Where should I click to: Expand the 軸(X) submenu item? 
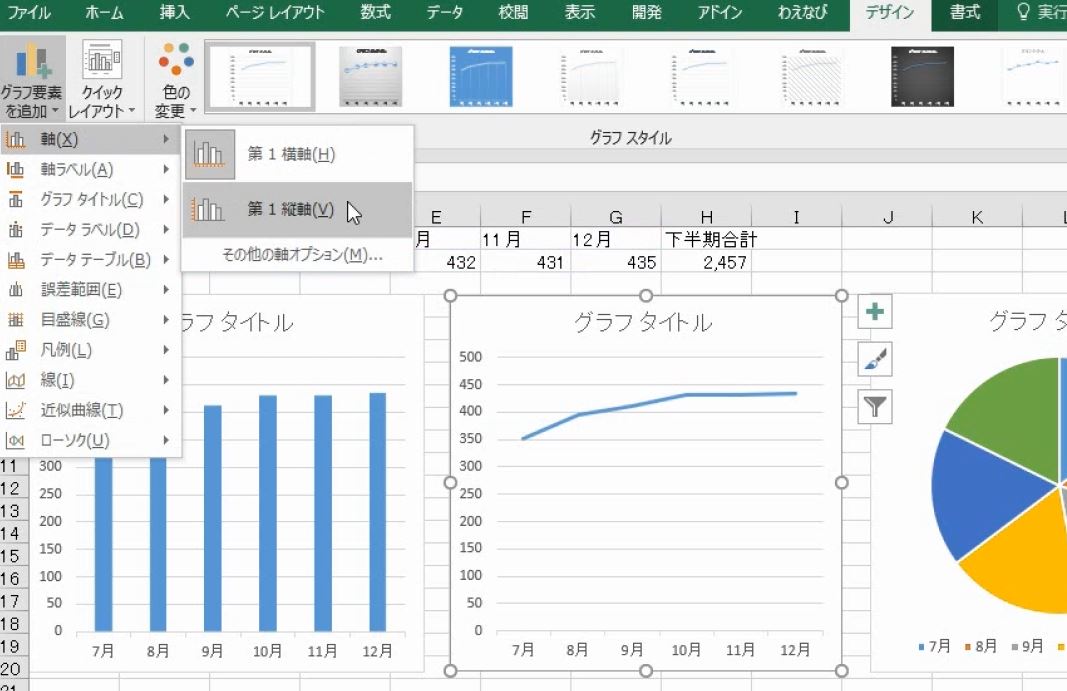pyautogui.click(x=90, y=139)
